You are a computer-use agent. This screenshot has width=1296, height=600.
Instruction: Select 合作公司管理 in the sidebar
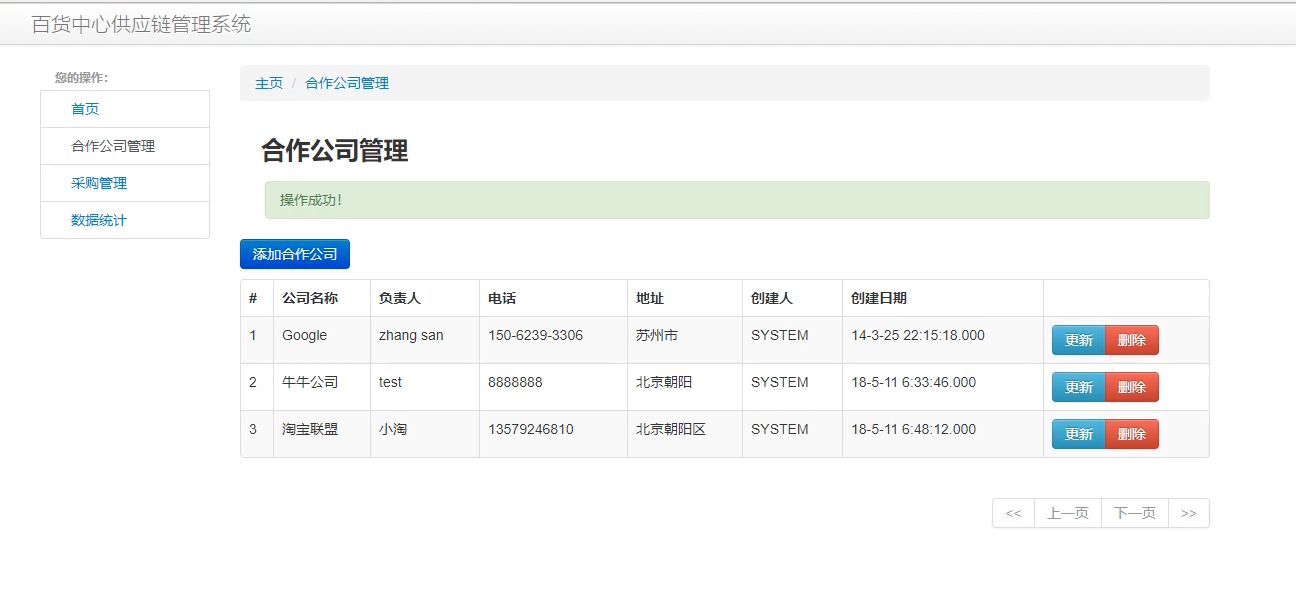click(x=125, y=146)
